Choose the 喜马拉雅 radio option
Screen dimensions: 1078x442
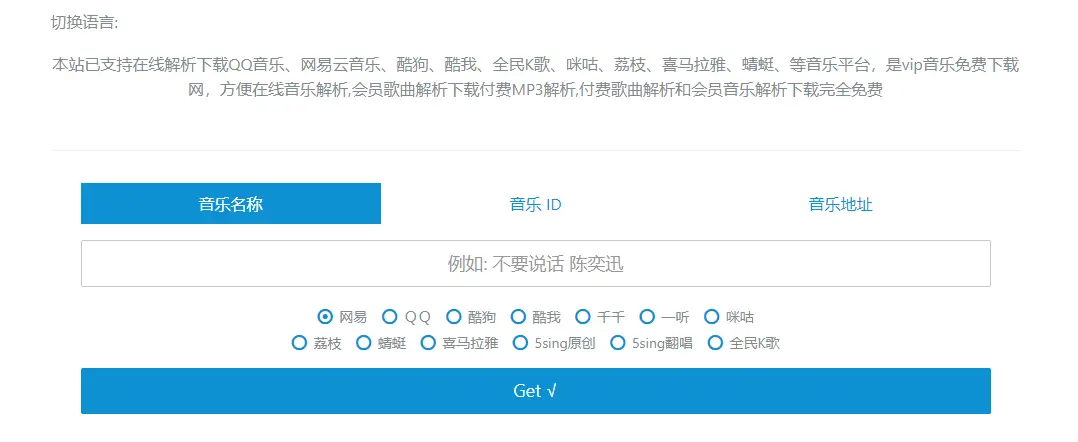coord(428,342)
